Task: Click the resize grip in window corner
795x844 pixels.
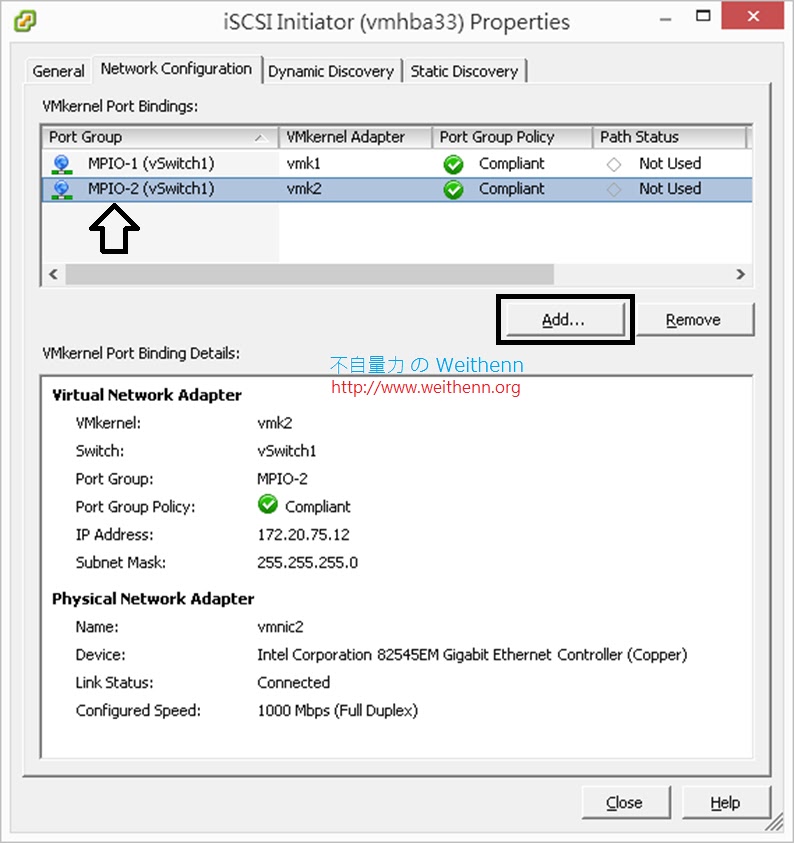Action: 776,824
